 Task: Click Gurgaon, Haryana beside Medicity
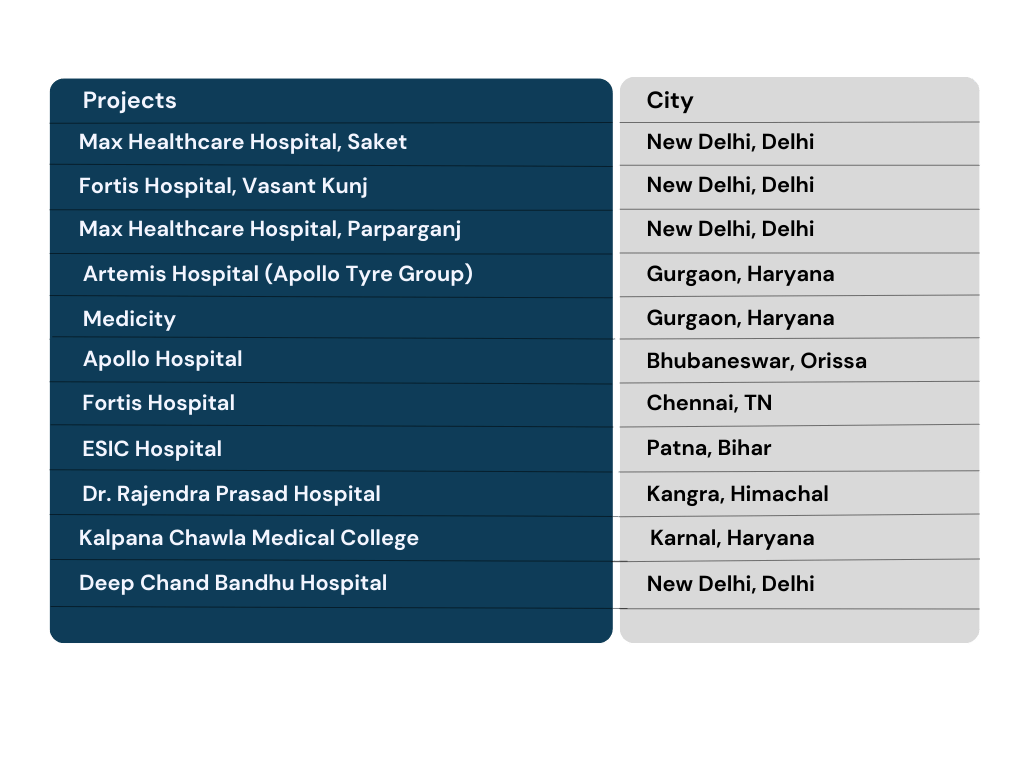click(x=740, y=318)
